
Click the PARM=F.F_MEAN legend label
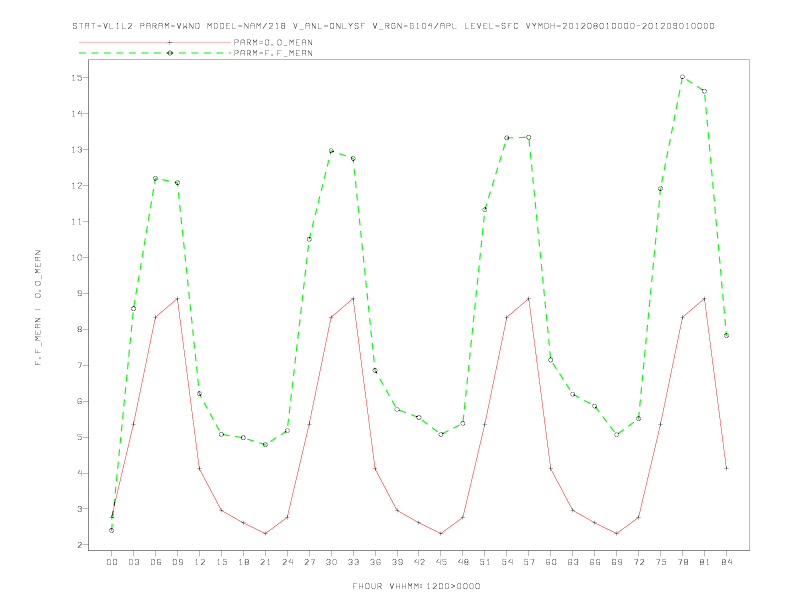coord(273,53)
